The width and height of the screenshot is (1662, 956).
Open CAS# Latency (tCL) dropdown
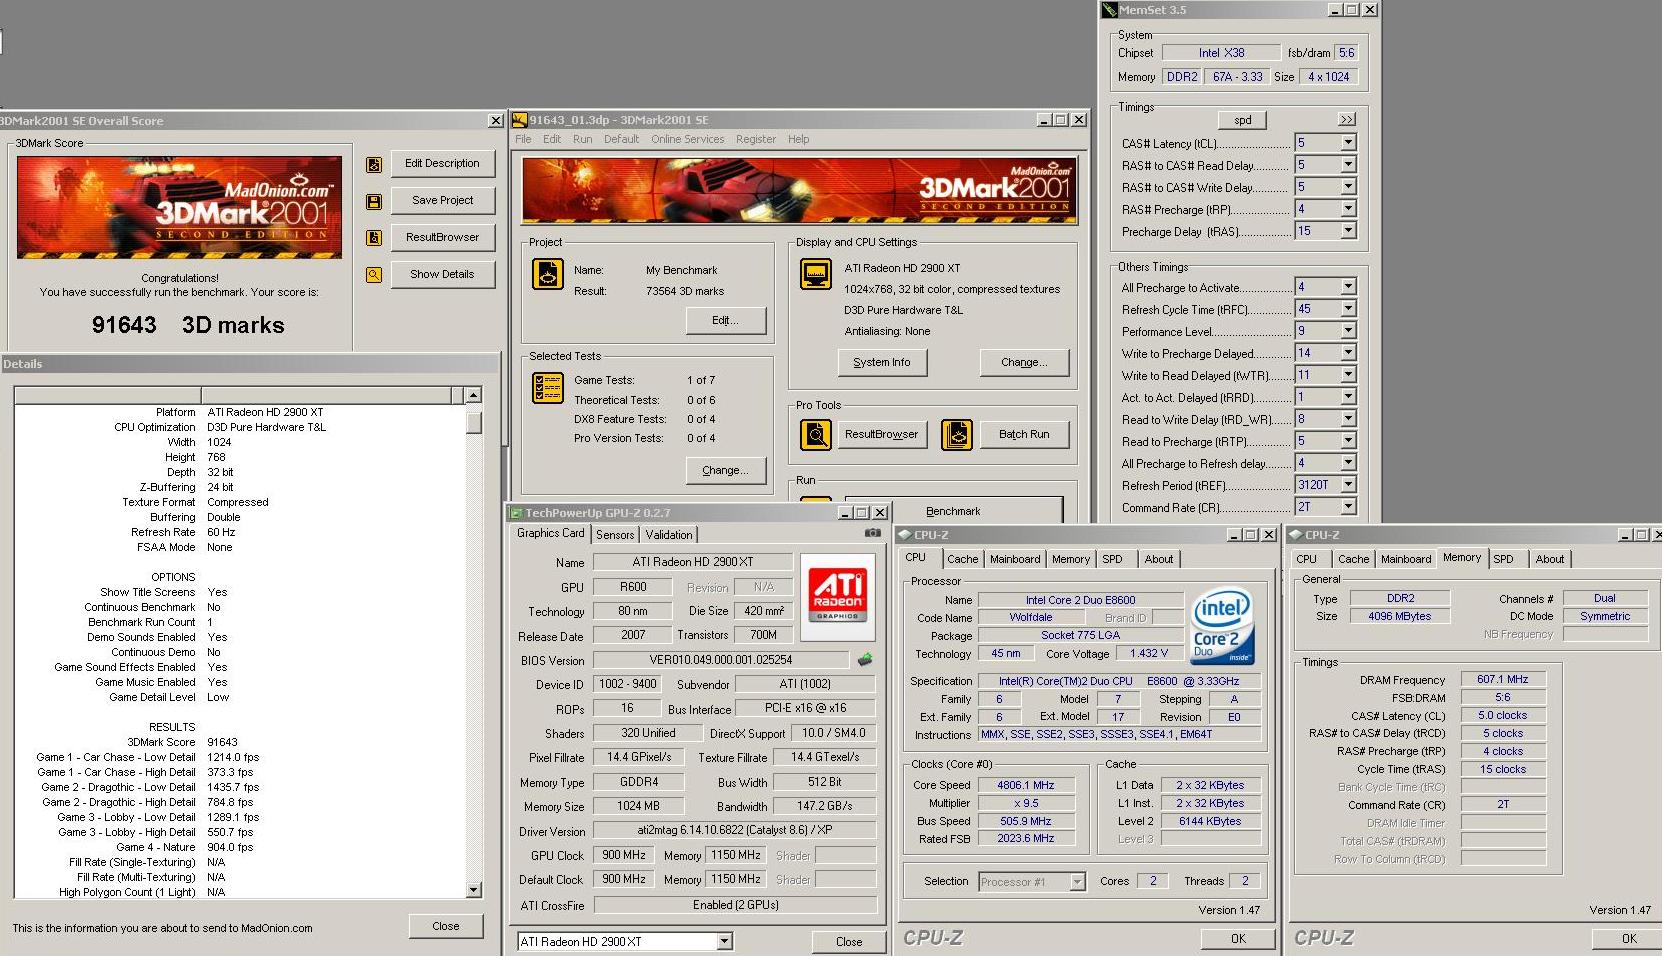(1348, 143)
